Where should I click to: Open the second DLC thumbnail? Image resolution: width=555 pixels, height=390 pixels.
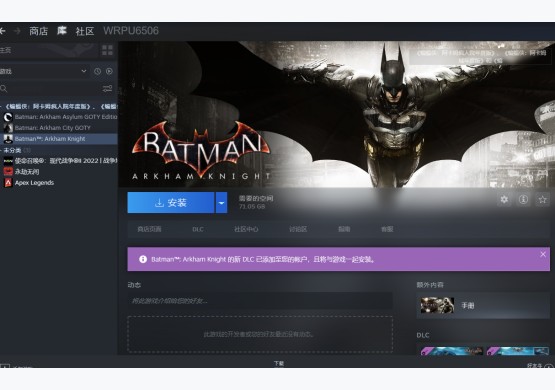[517, 351]
